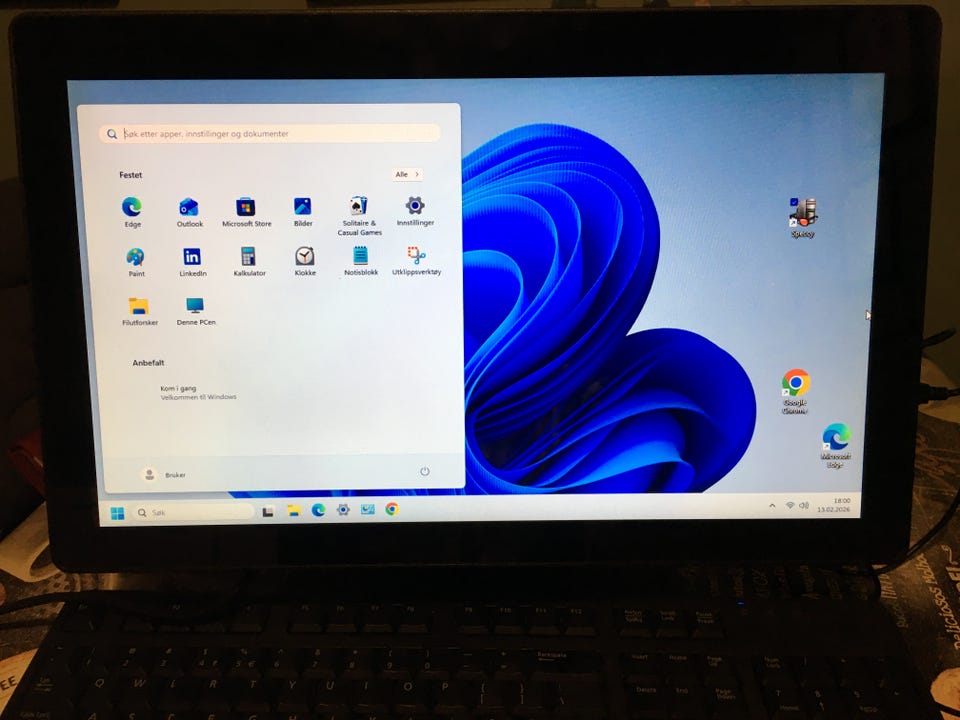Launch Notisblokk notepad
The image size is (960, 720).
pos(361,261)
